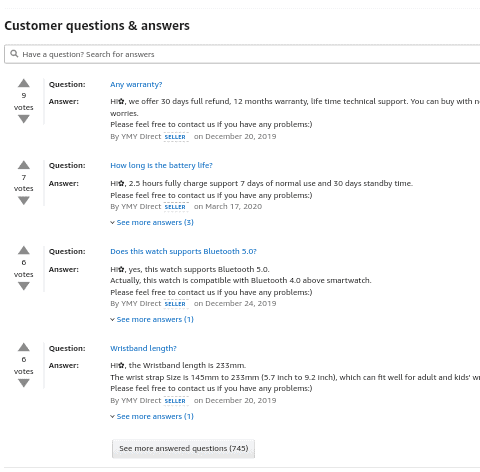Upvote the Bluetooth 5.0 question
Image resolution: width=480 pixels, height=472 pixels.
(24, 250)
